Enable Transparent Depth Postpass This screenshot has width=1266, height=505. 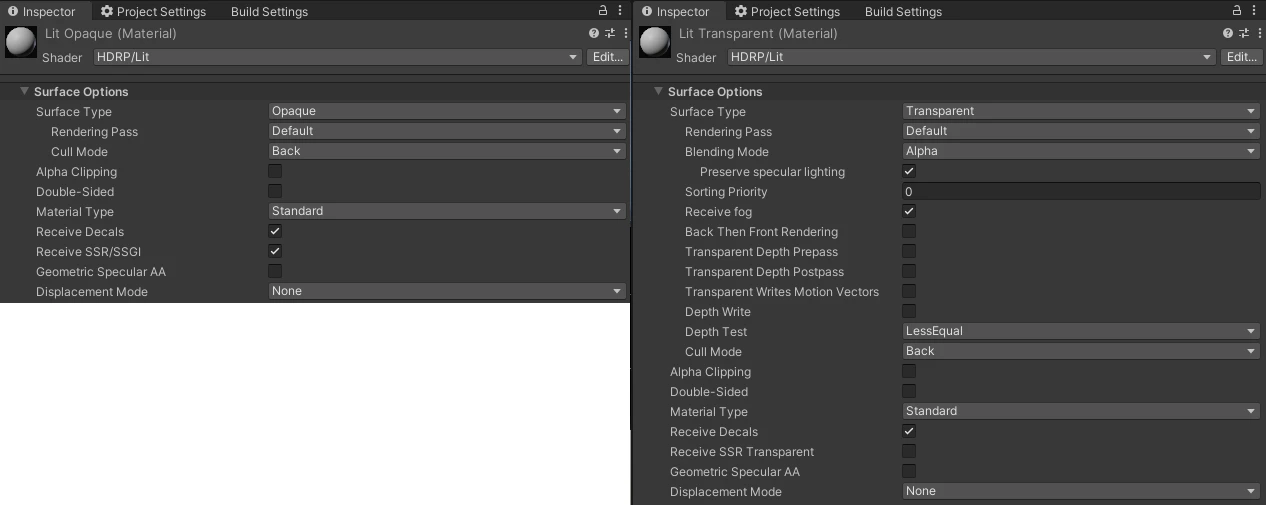909,271
